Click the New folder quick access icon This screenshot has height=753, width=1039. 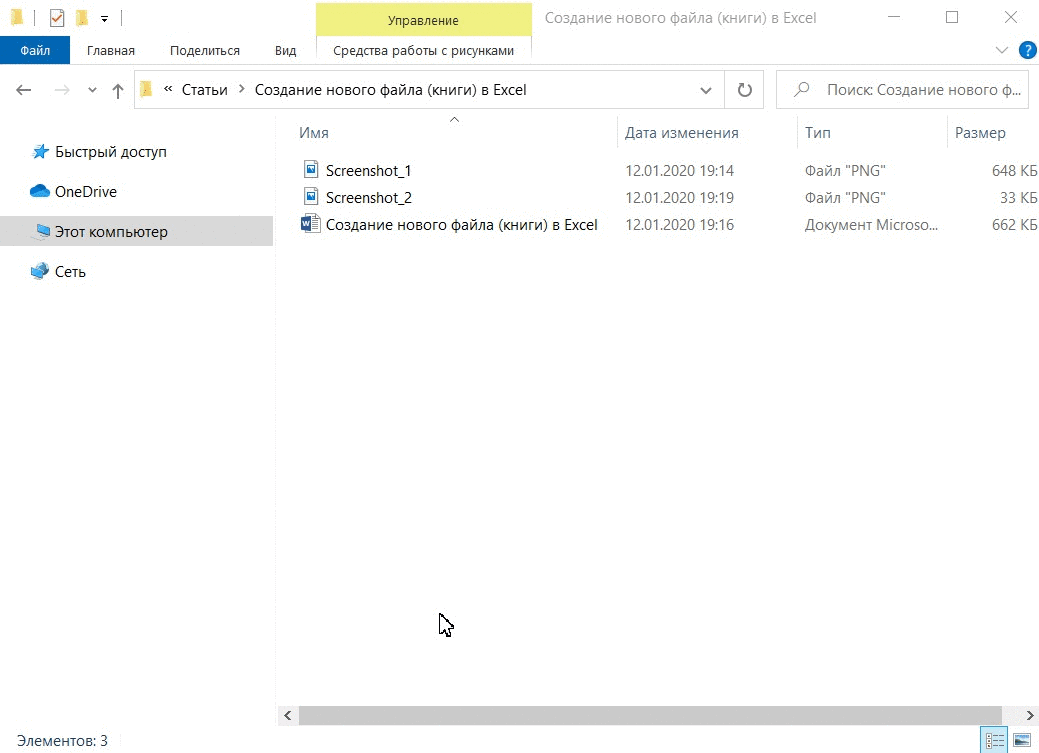point(82,18)
